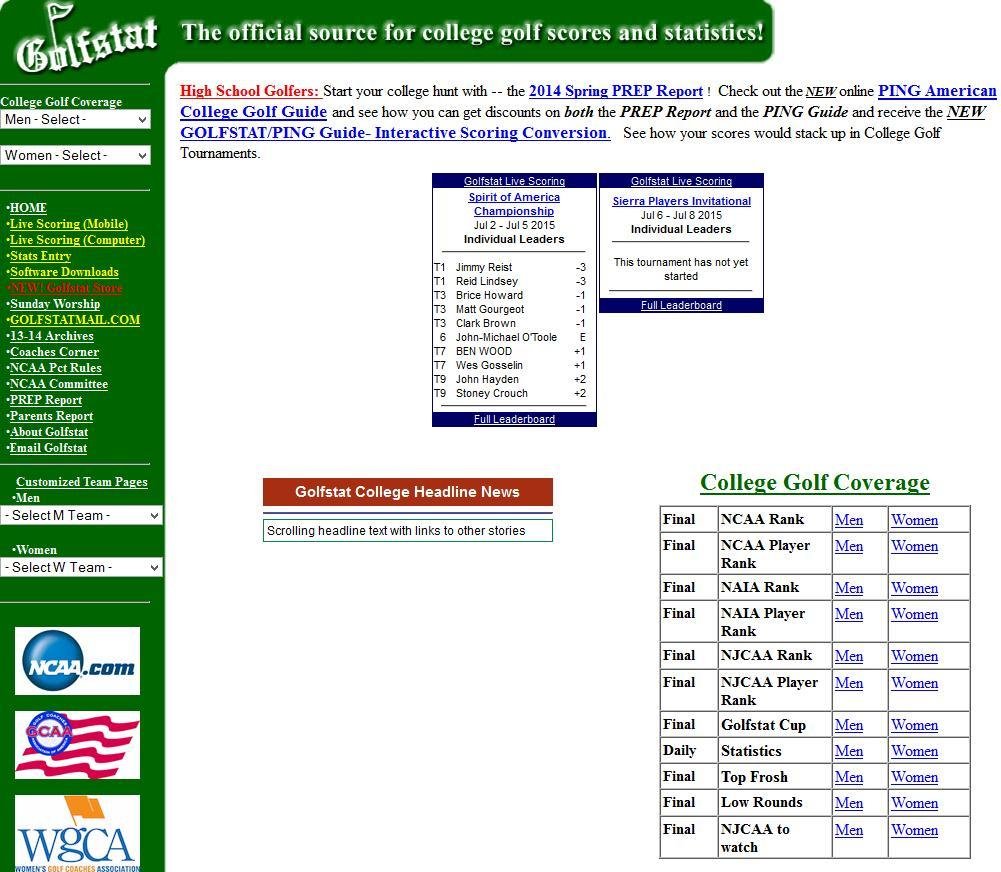Open Men's NCAA Rank results
The image size is (1001, 872).
pos(848,519)
